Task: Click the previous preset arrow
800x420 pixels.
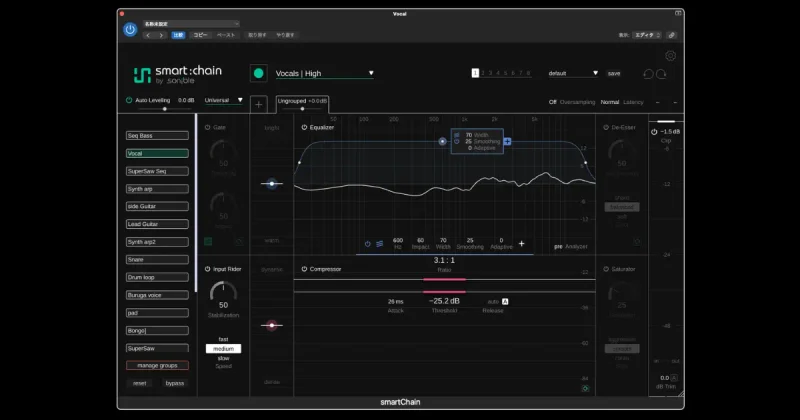Action: point(148,35)
